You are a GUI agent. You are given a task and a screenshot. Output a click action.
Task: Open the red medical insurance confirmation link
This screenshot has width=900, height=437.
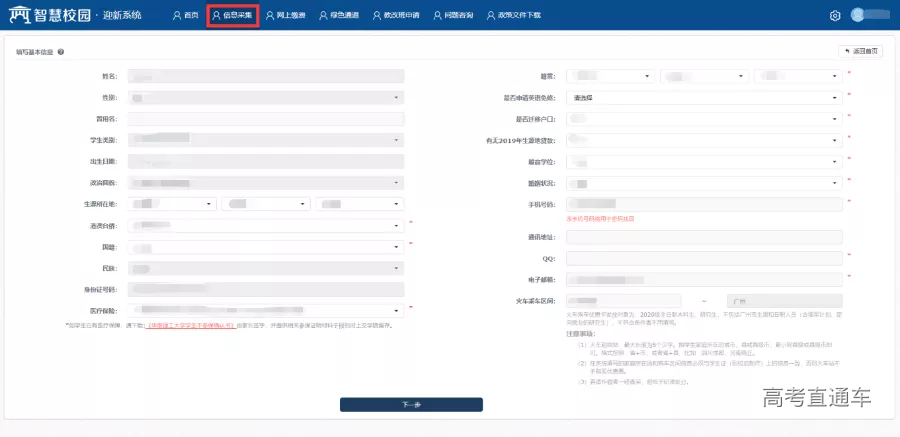pyautogui.click(x=190, y=325)
